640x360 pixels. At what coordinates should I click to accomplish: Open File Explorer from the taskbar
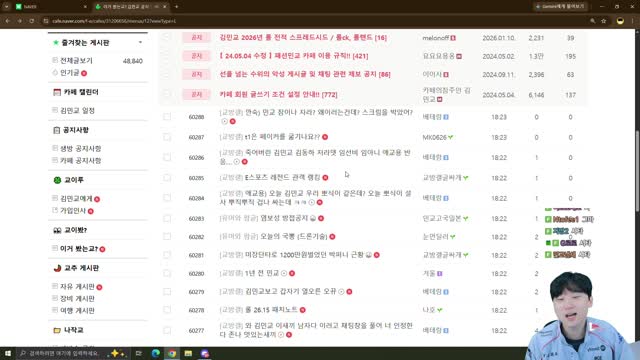coord(188,353)
